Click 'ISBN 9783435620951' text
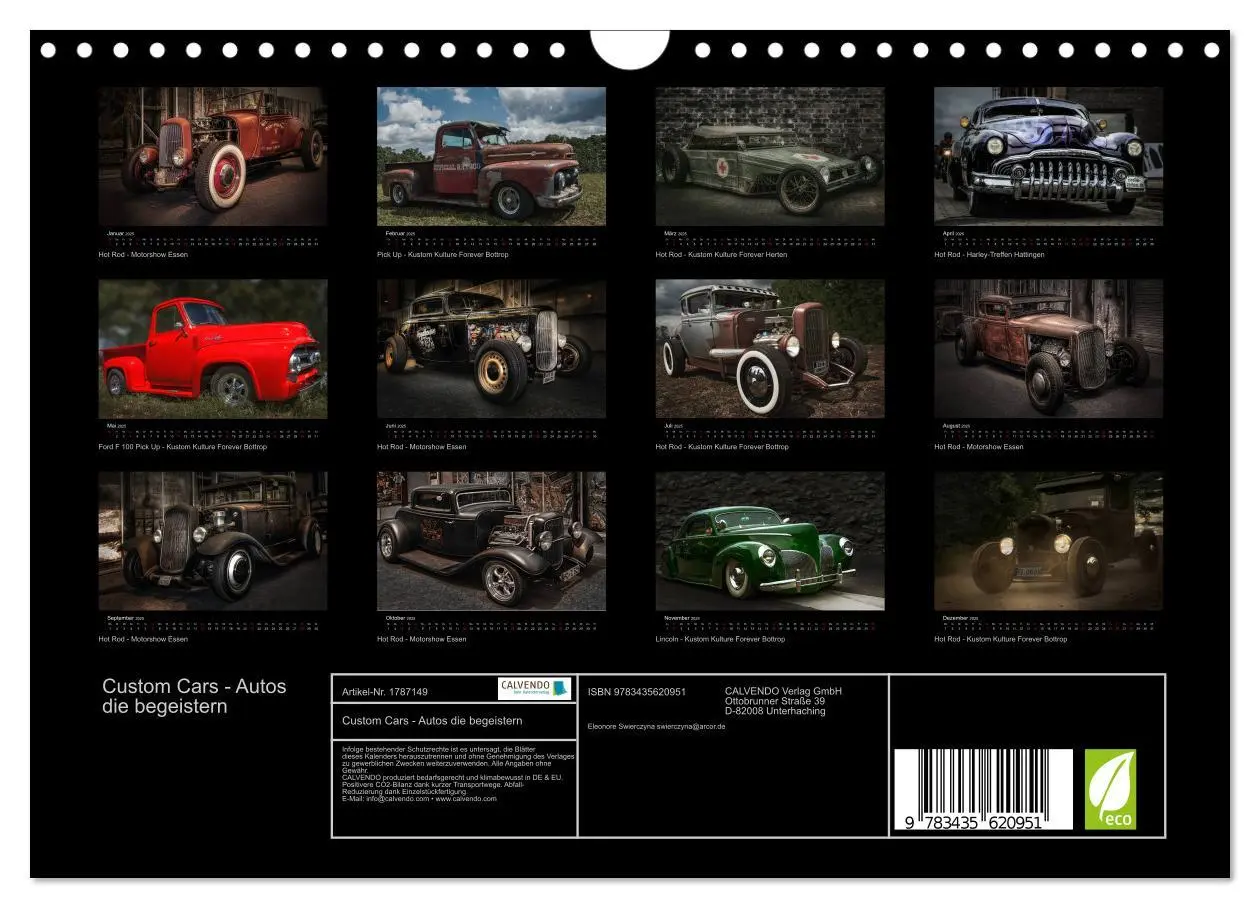Screen dimensions: 1260x908 [x=637, y=691]
